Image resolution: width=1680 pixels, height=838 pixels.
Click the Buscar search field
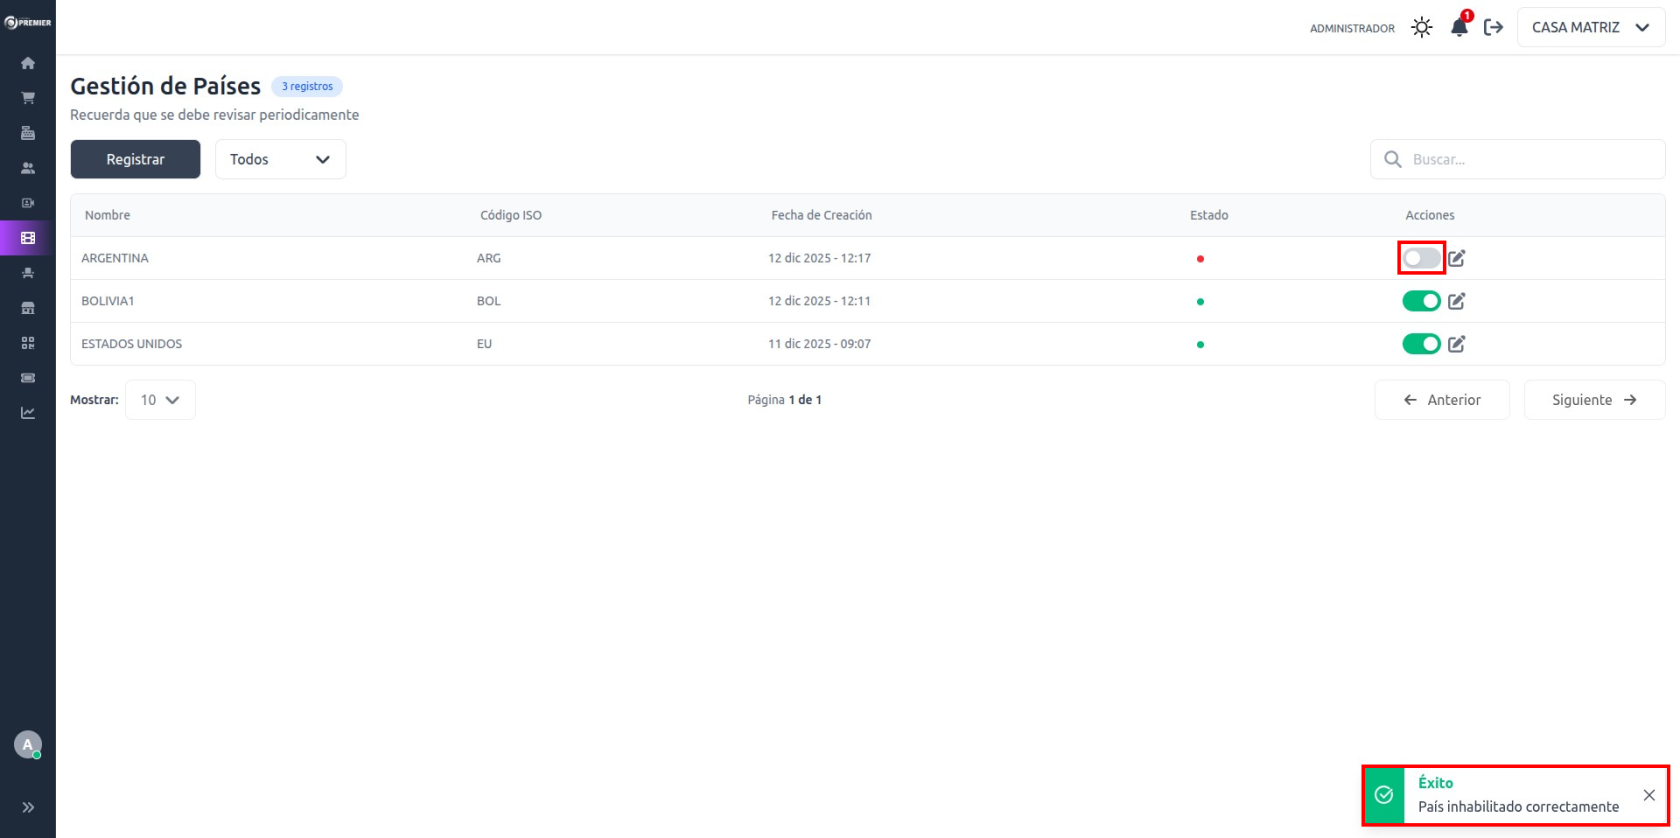1530,159
